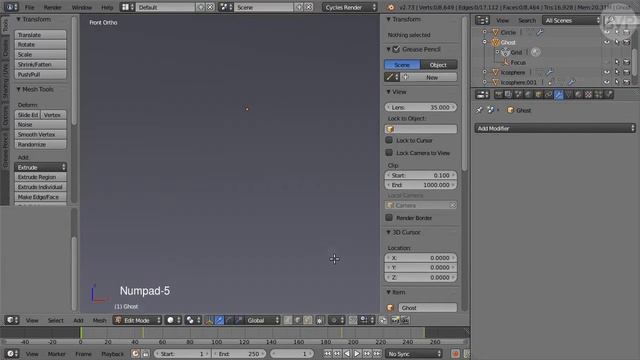Open Add Modifier dropdown
The width and height of the screenshot is (640, 360).
(555, 128)
